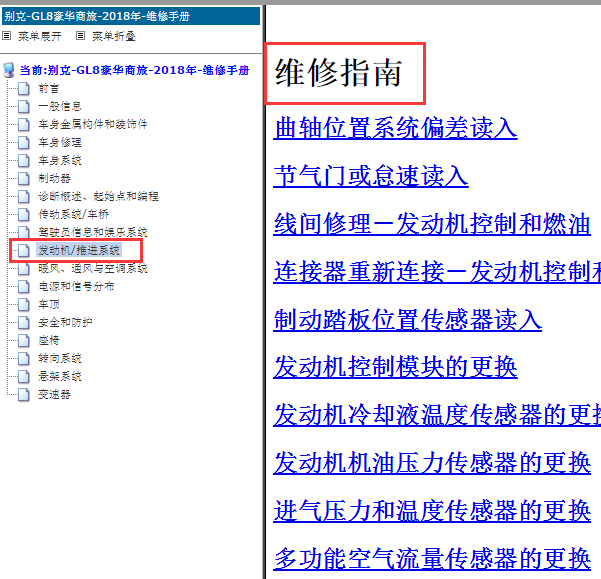Click the page icon beside 车身金属构件和装饰件
Screen dimensions: 601x579
(x=24, y=125)
